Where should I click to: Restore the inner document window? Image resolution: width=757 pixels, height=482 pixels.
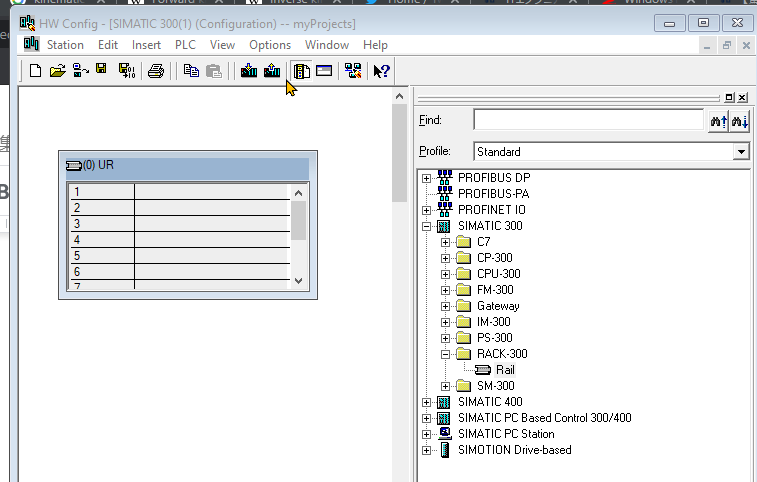[727, 46]
